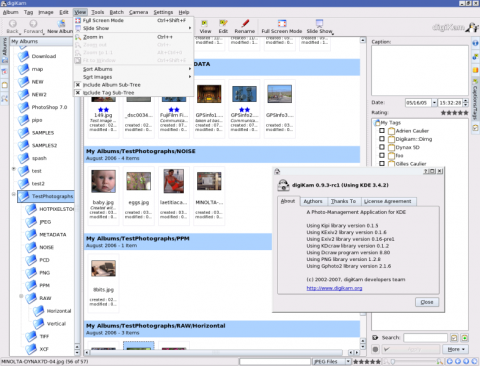Open the Dates calendar left sidebar icon
The image size is (480, 366).
click(x=4, y=71)
